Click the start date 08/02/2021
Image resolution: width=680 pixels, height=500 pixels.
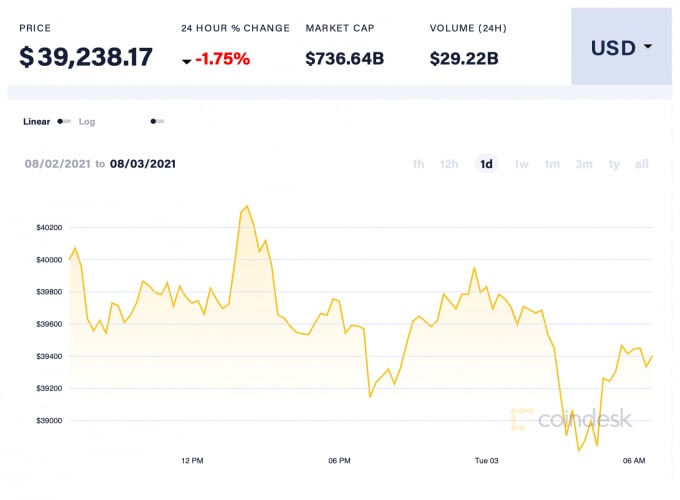pyautogui.click(x=57, y=164)
